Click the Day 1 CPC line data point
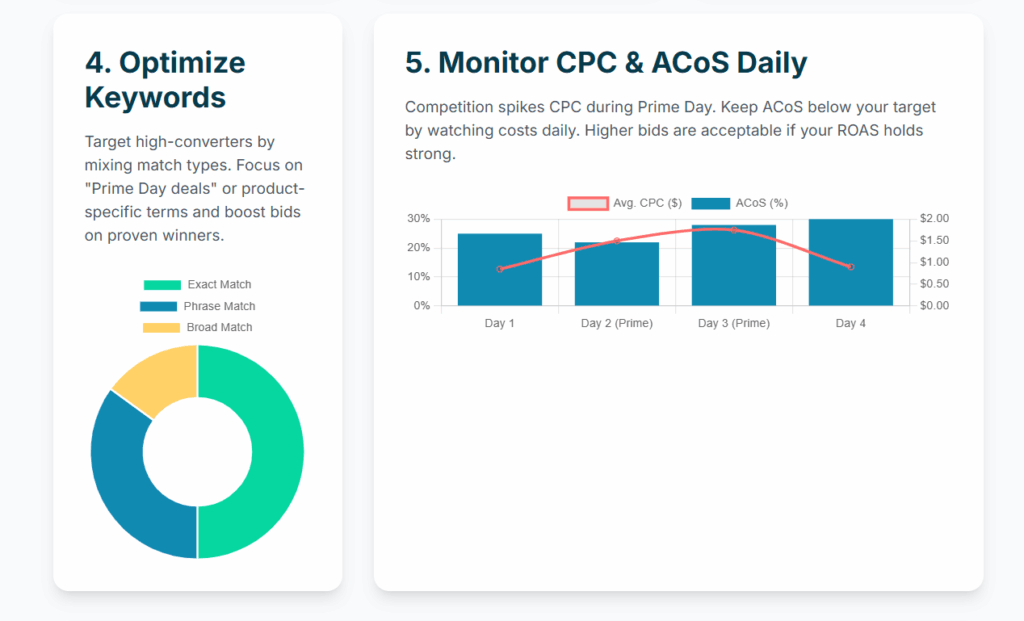 500,269
